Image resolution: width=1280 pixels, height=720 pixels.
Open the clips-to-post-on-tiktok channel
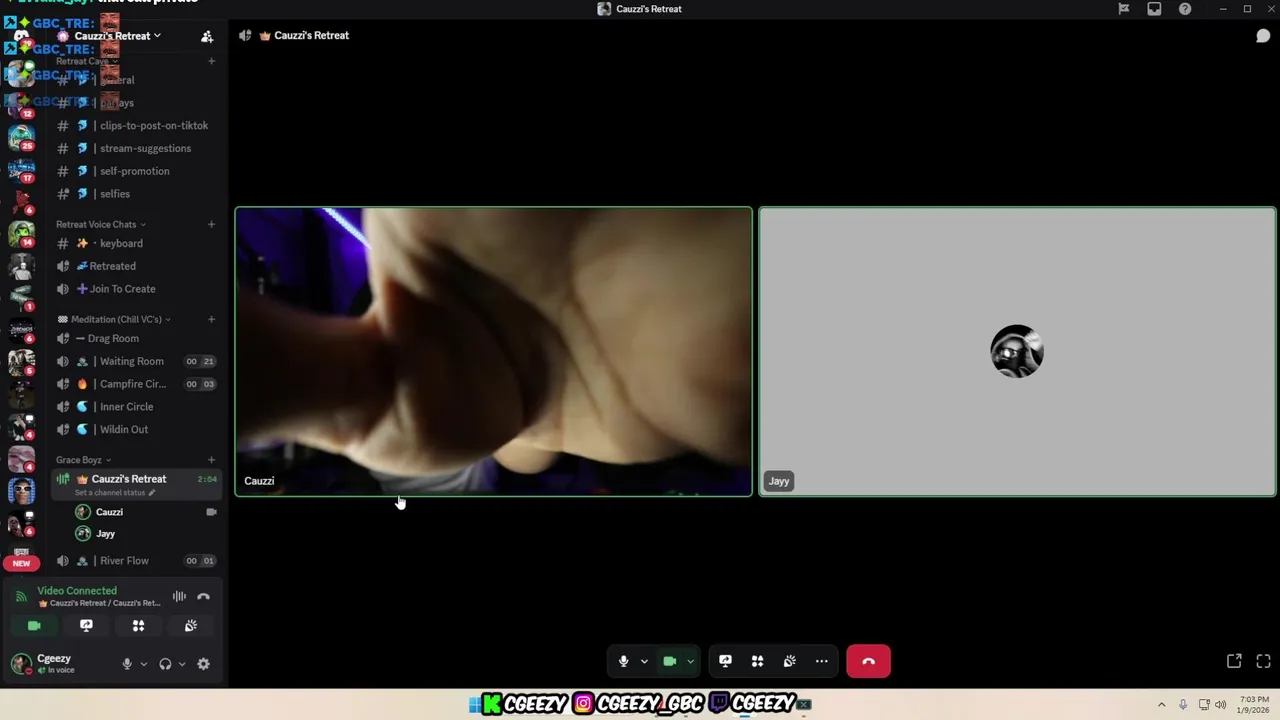coord(135,126)
